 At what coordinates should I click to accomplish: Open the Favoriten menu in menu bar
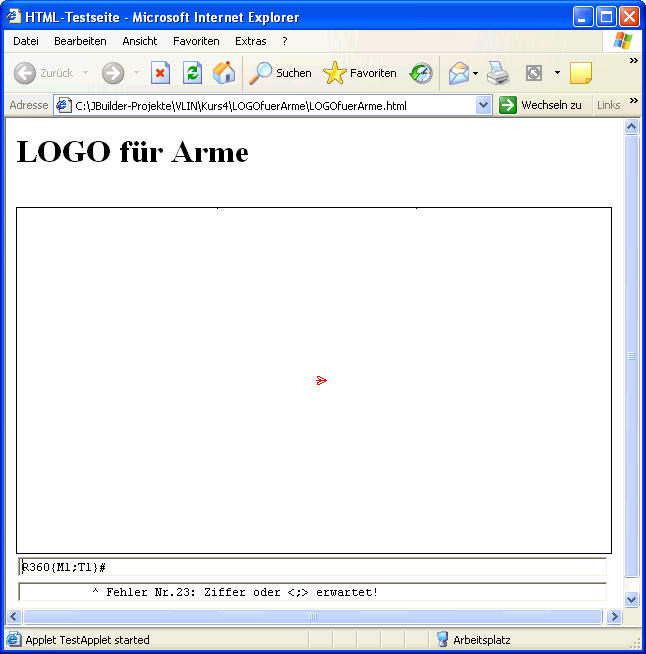196,41
